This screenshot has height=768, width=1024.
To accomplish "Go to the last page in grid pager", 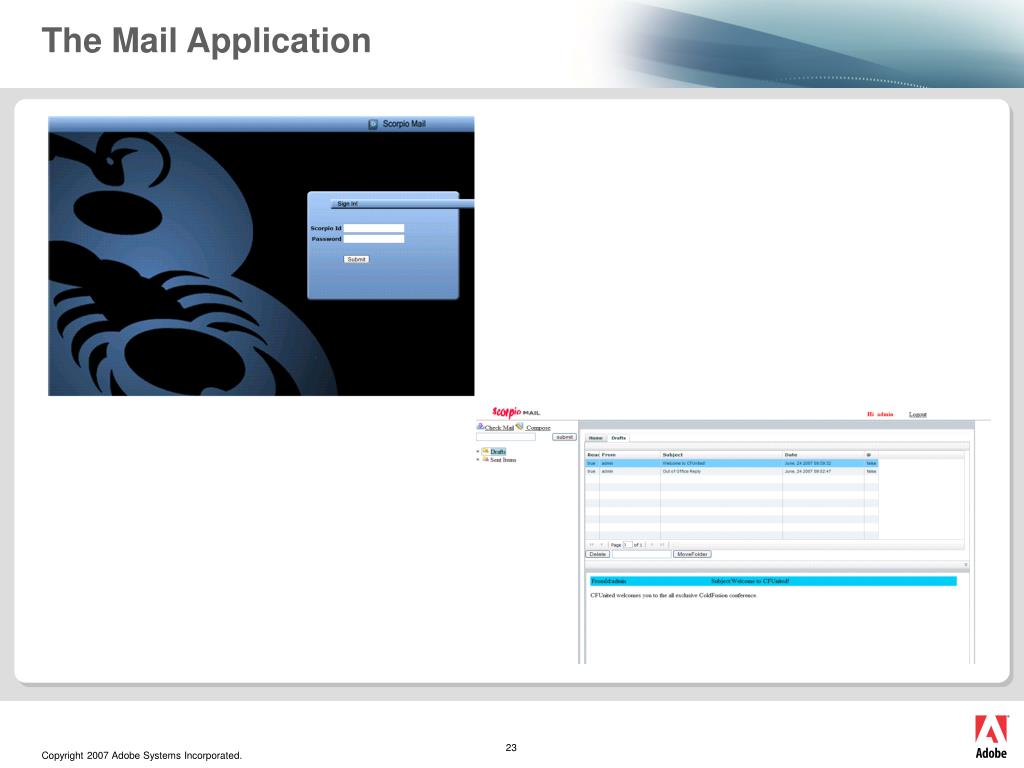I will coord(662,545).
